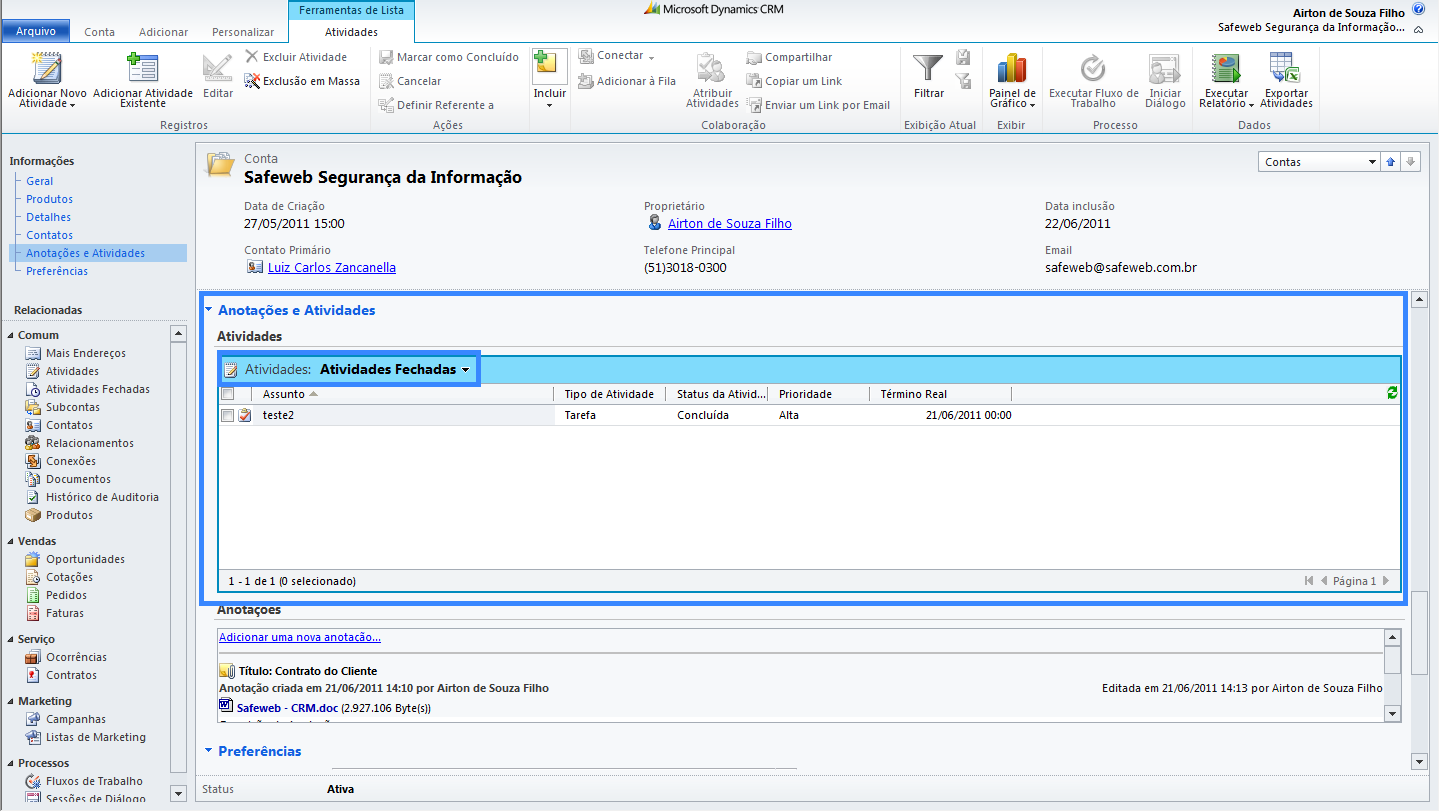The height and width of the screenshot is (812, 1440).
Task: Go to previous record with up arrow
Action: coord(1390,162)
